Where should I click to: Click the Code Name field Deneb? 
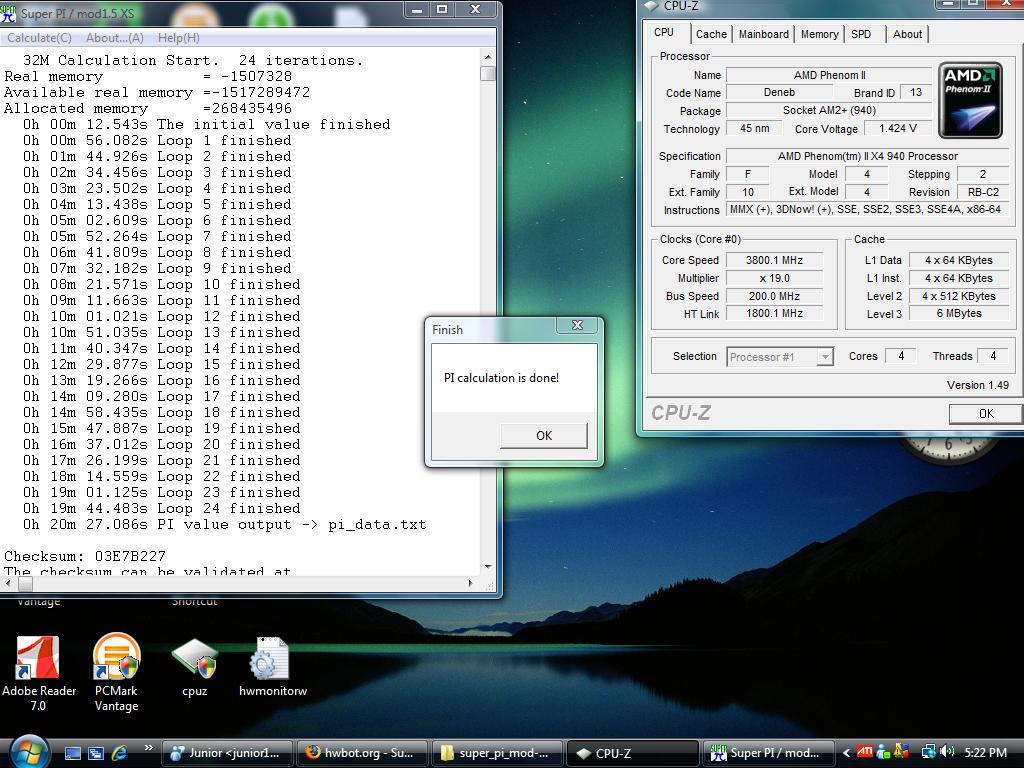779,93
